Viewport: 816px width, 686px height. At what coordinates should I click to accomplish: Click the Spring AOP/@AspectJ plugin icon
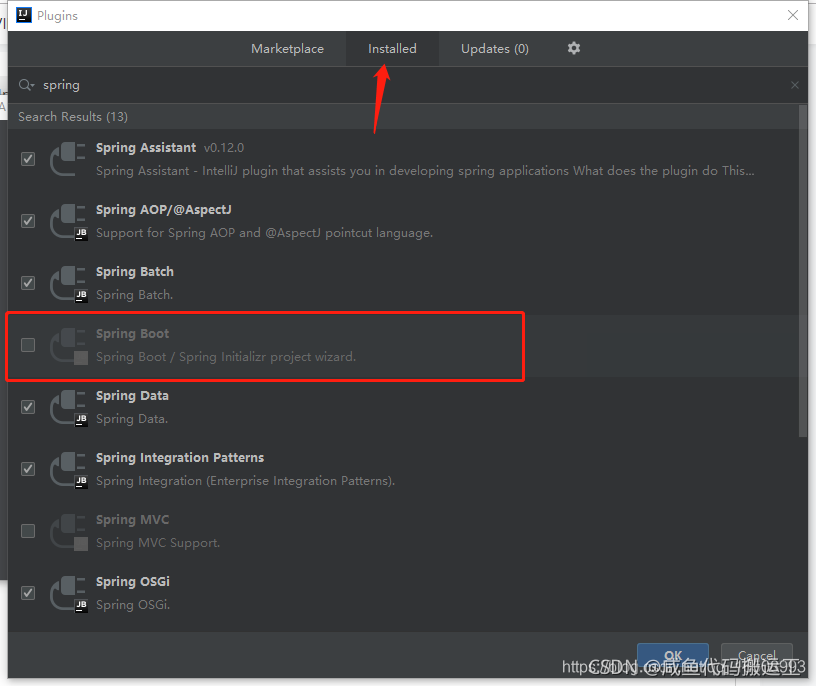68,221
